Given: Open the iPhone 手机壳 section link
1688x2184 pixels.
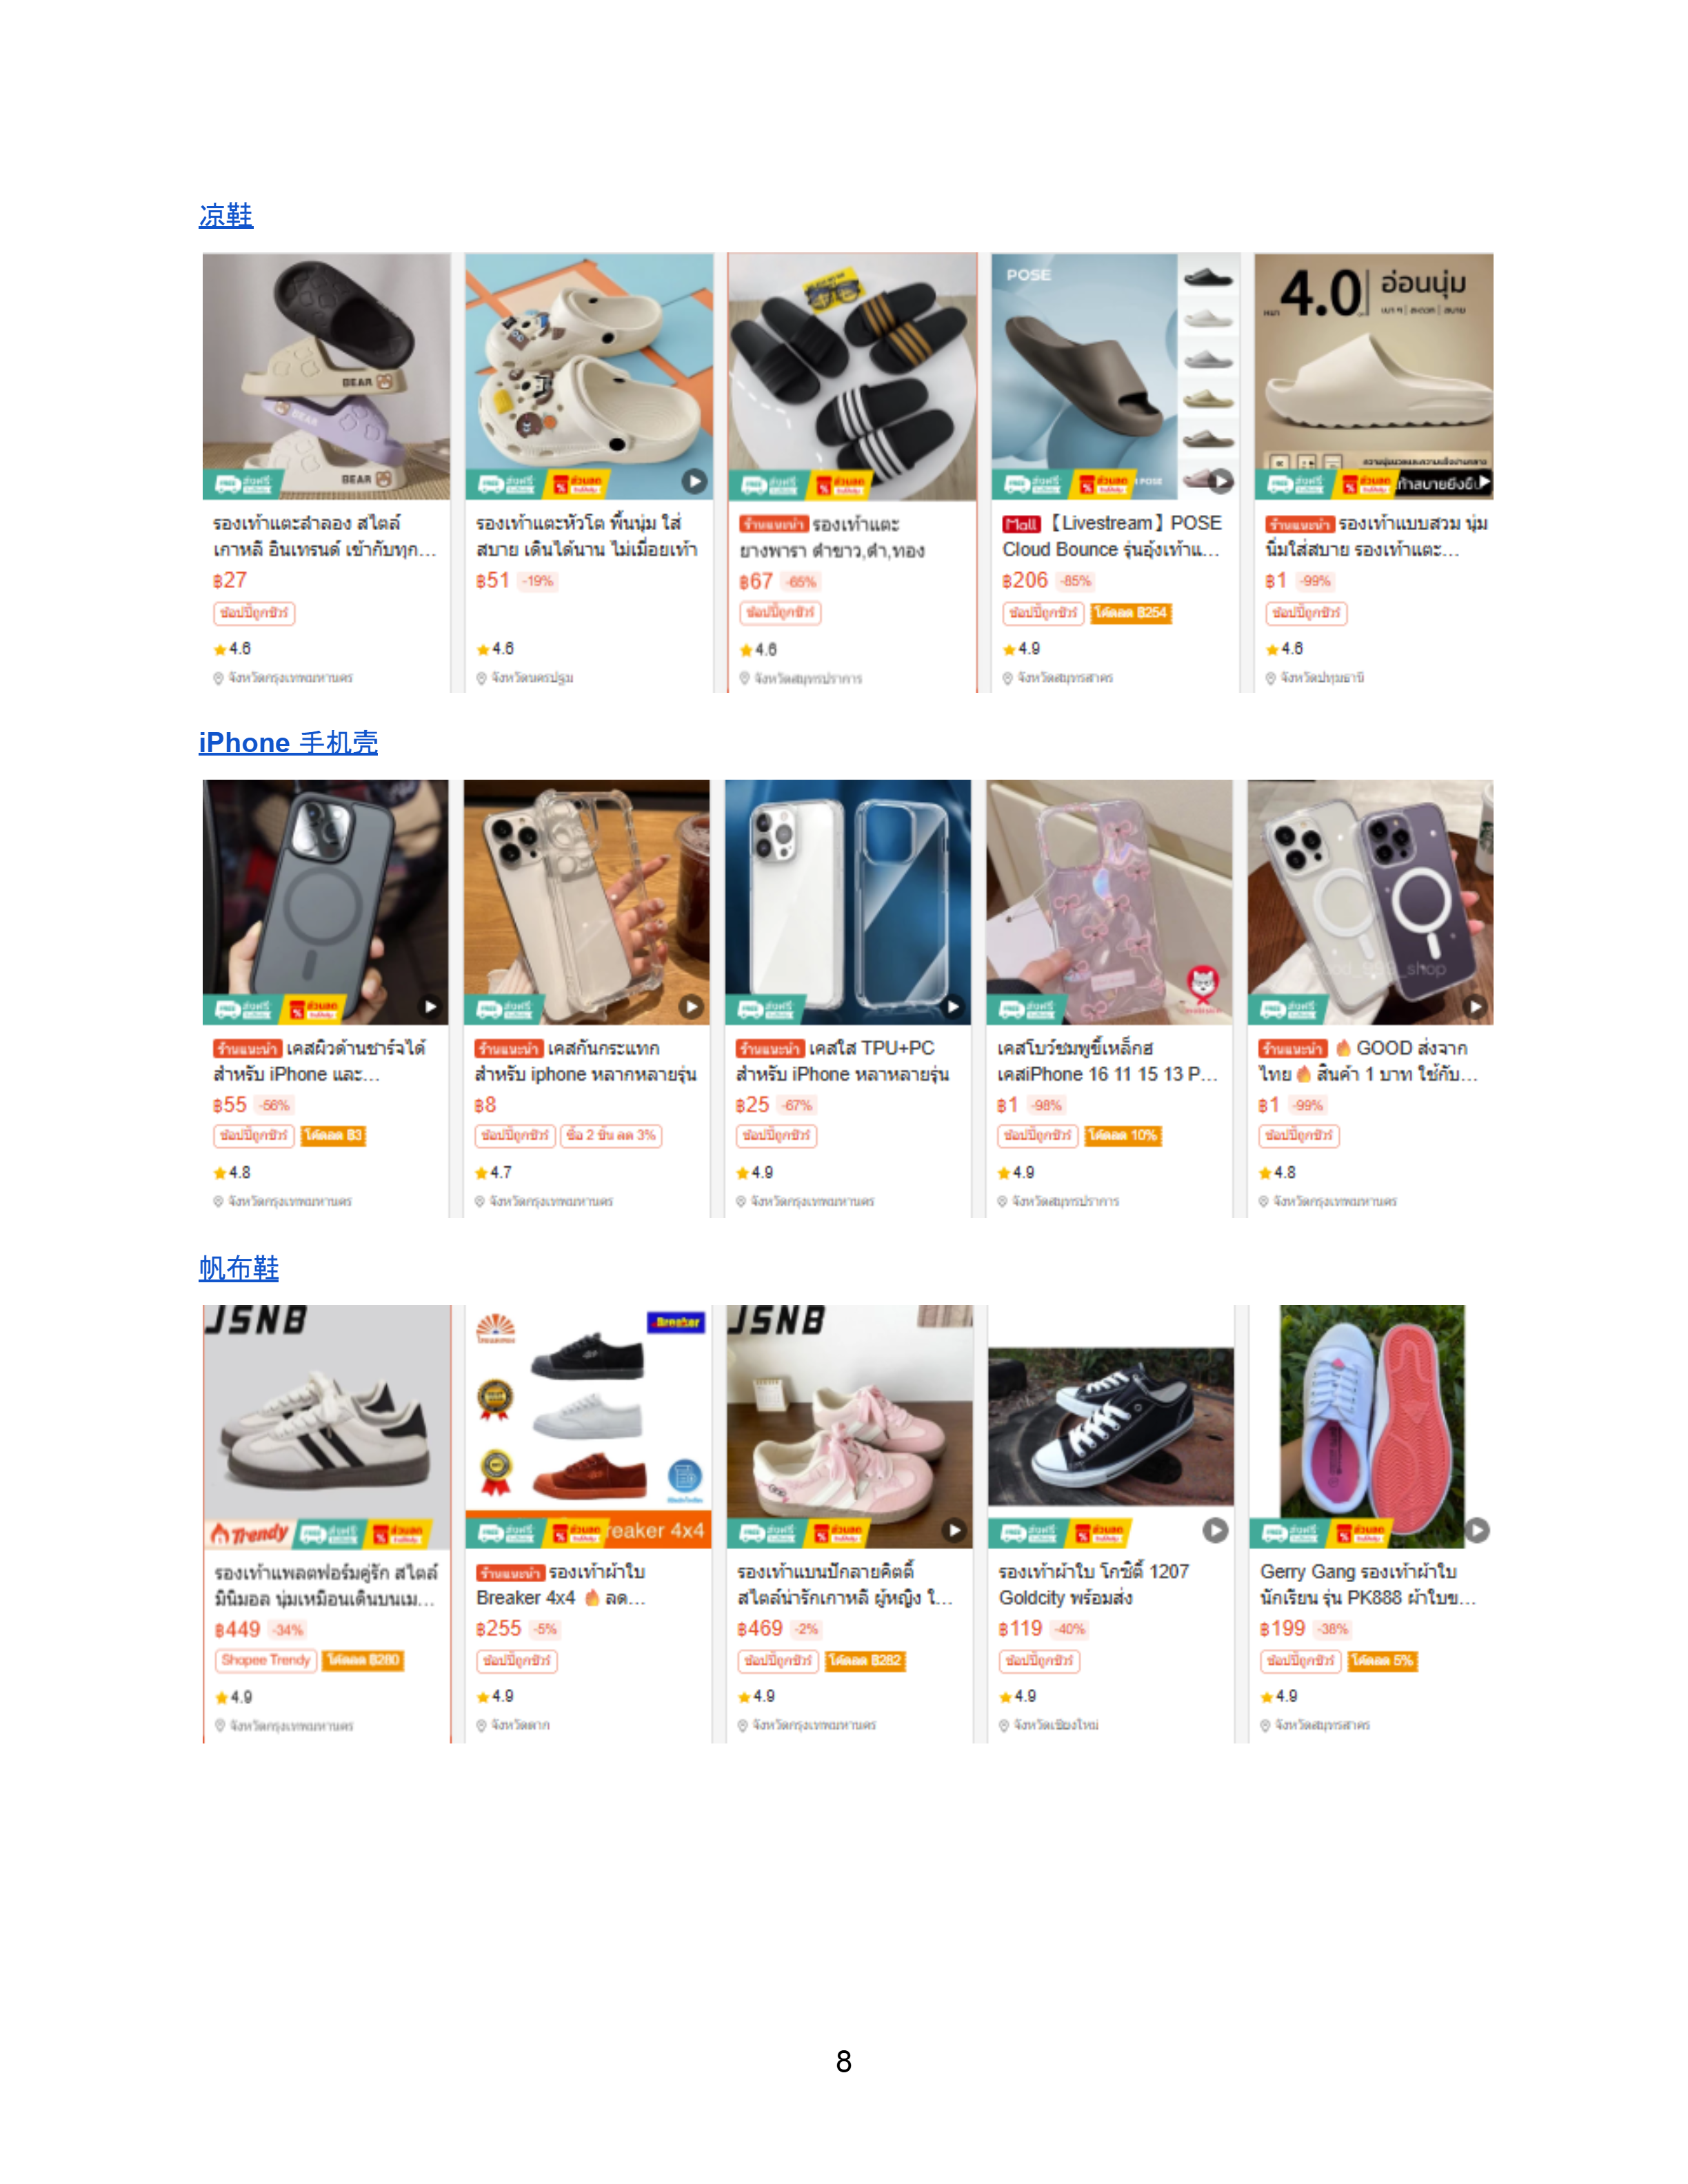Looking at the screenshot, I should [x=288, y=742].
